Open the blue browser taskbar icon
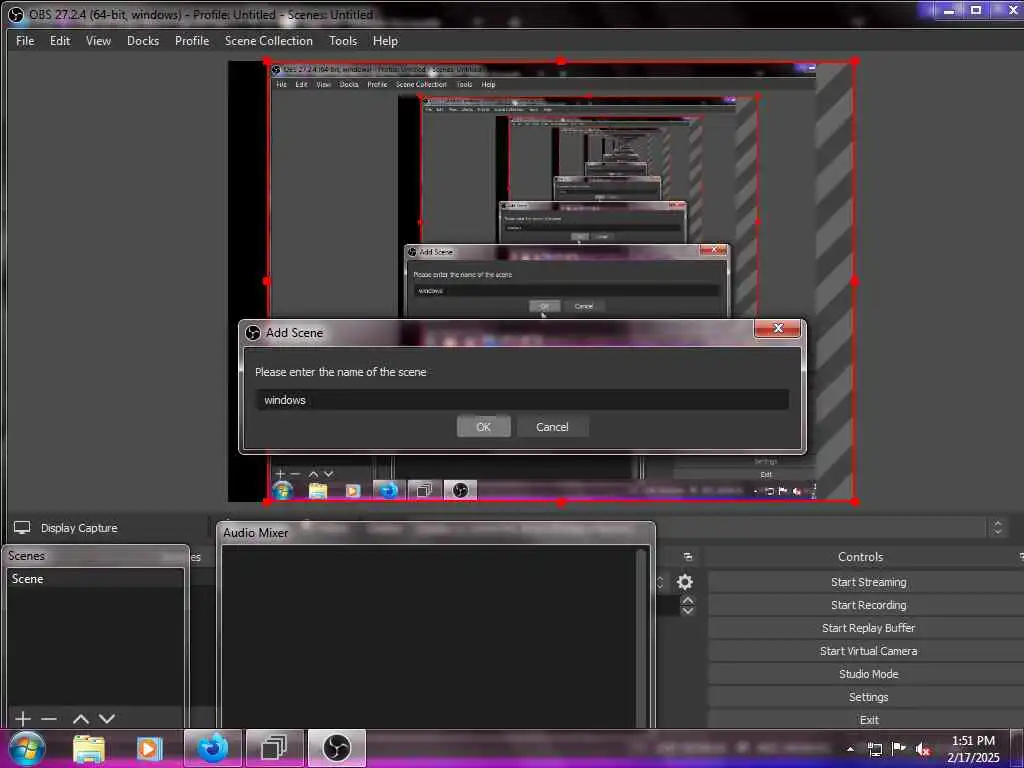This screenshot has height=768, width=1024. coord(213,748)
